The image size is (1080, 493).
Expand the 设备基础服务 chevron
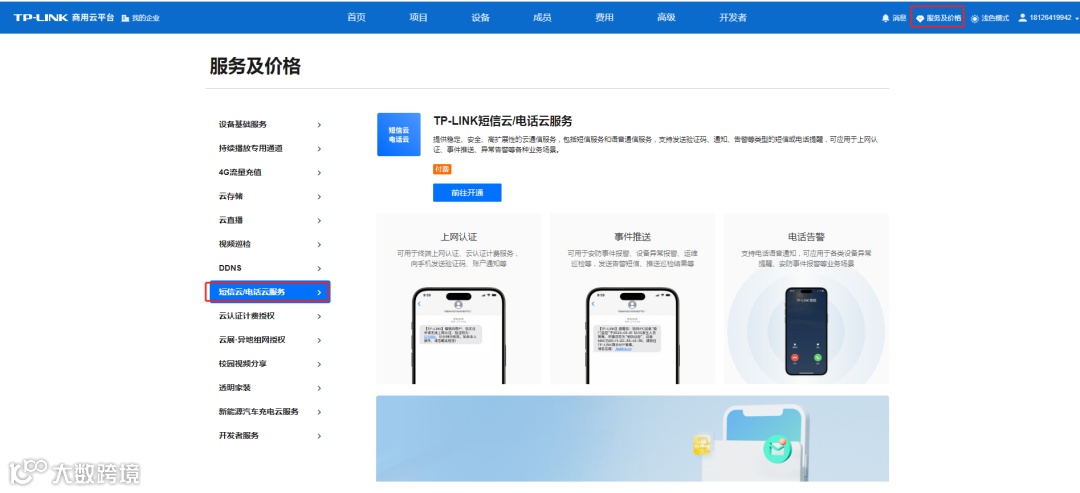pyautogui.click(x=319, y=125)
